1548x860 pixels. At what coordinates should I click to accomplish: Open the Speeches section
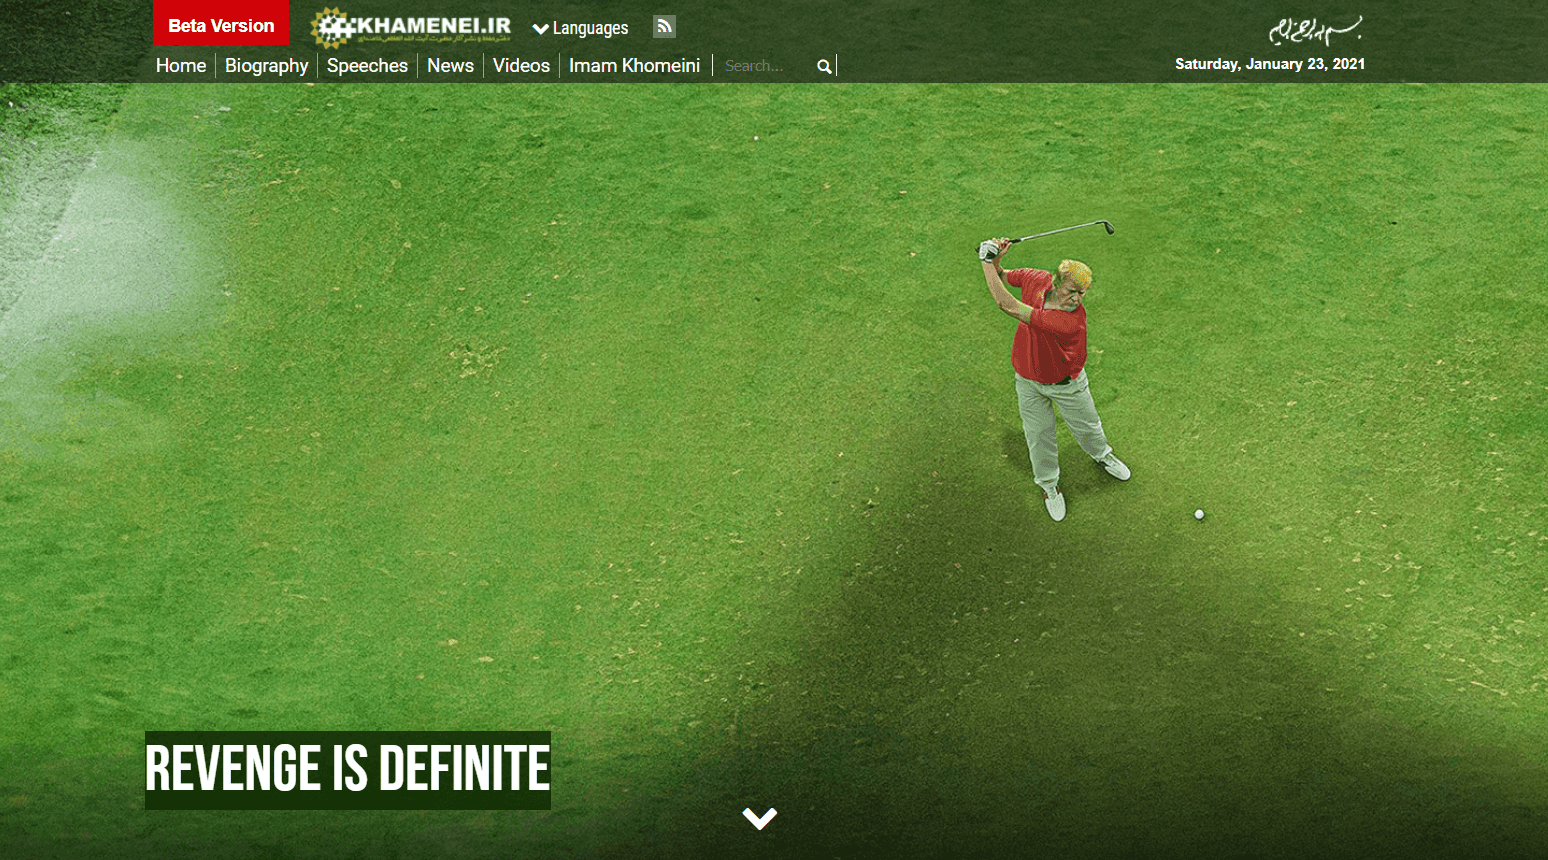[367, 65]
